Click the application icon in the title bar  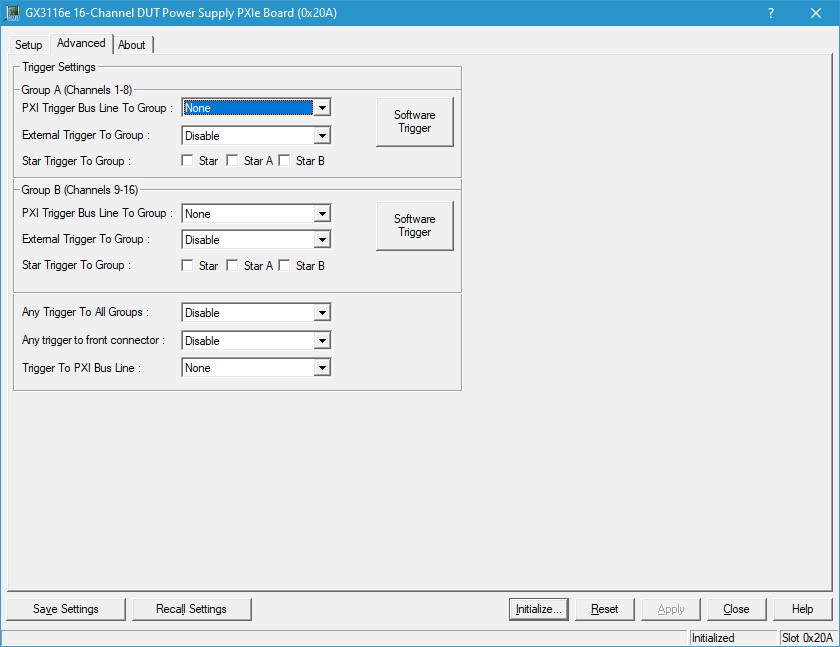[13, 13]
